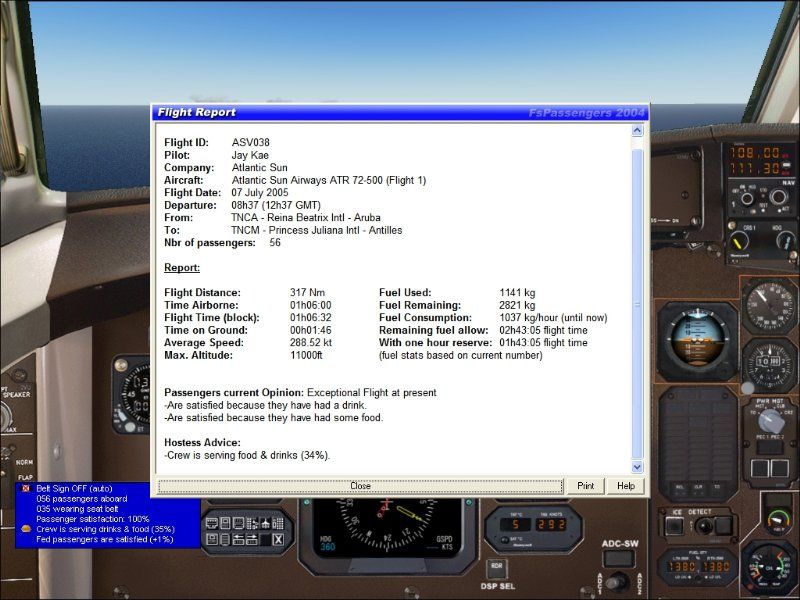Click the fourth panel selector icon, top row
800x600 pixels.
point(252,523)
